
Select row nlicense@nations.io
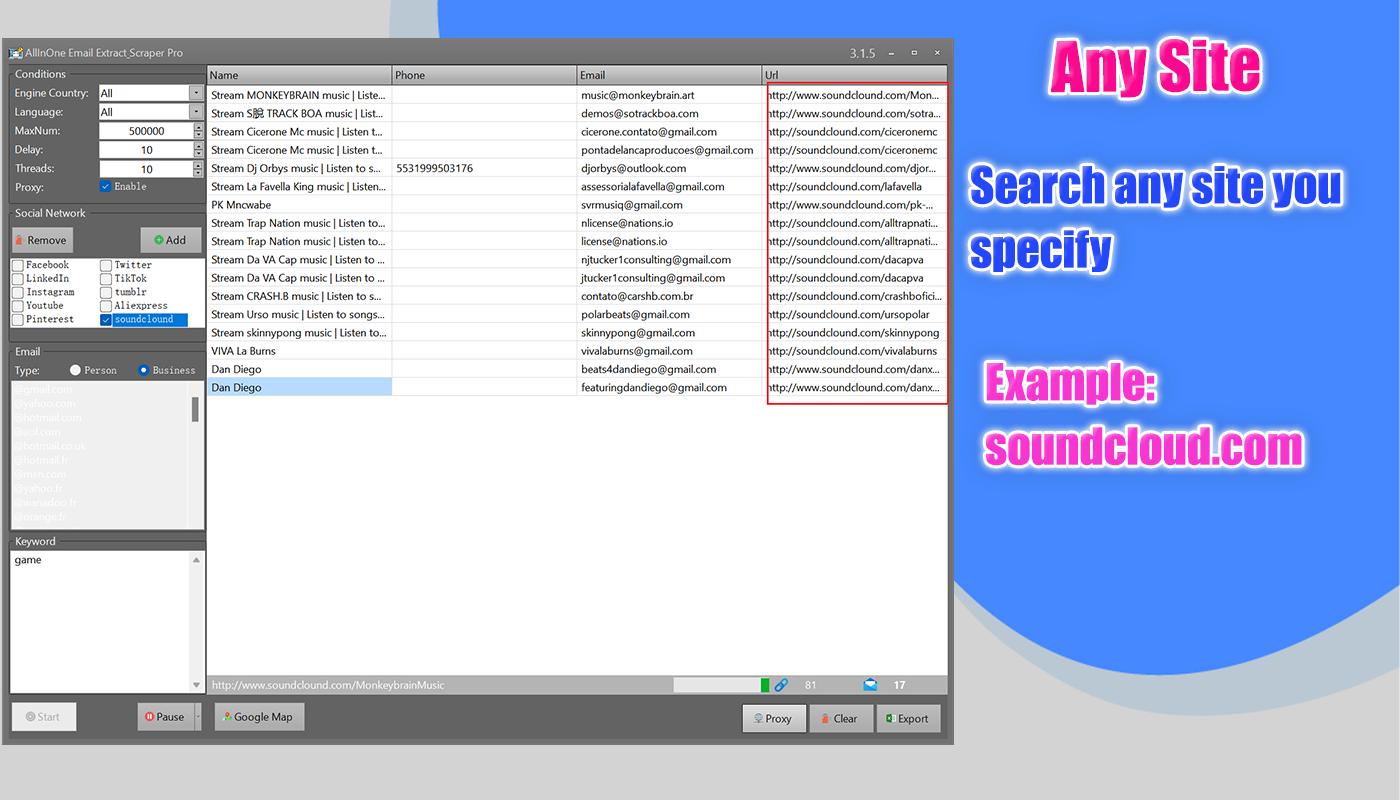click(x=577, y=223)
